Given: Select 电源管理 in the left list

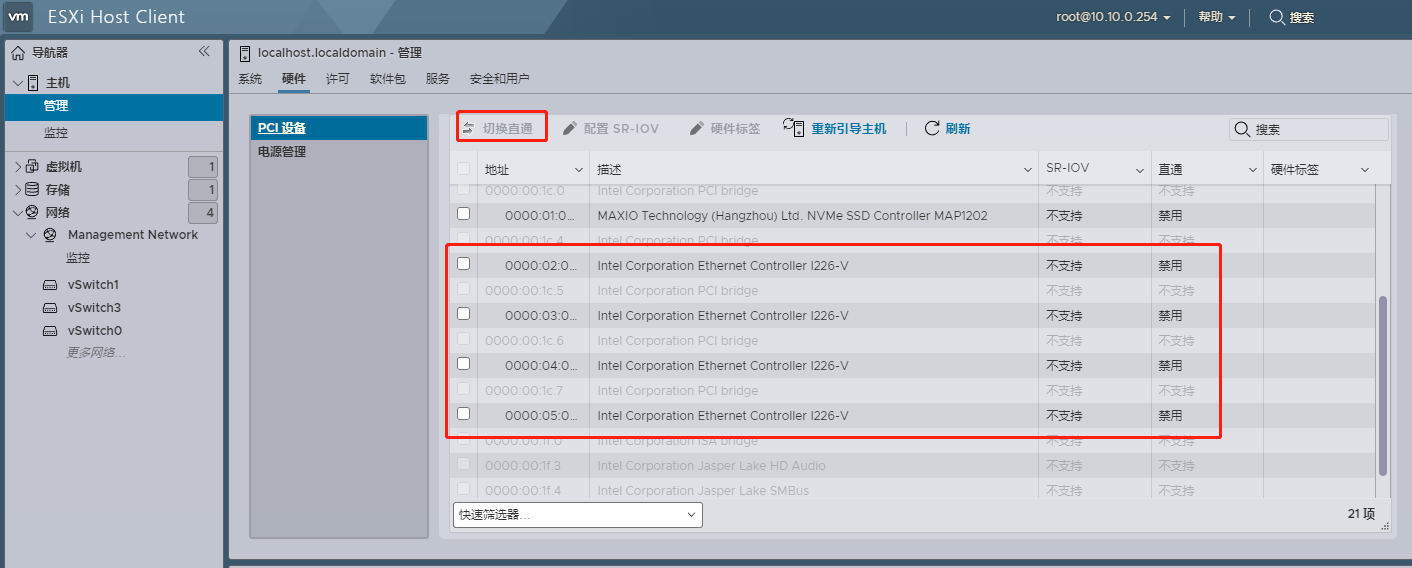Looking at the screenshot, I should 282,152.
